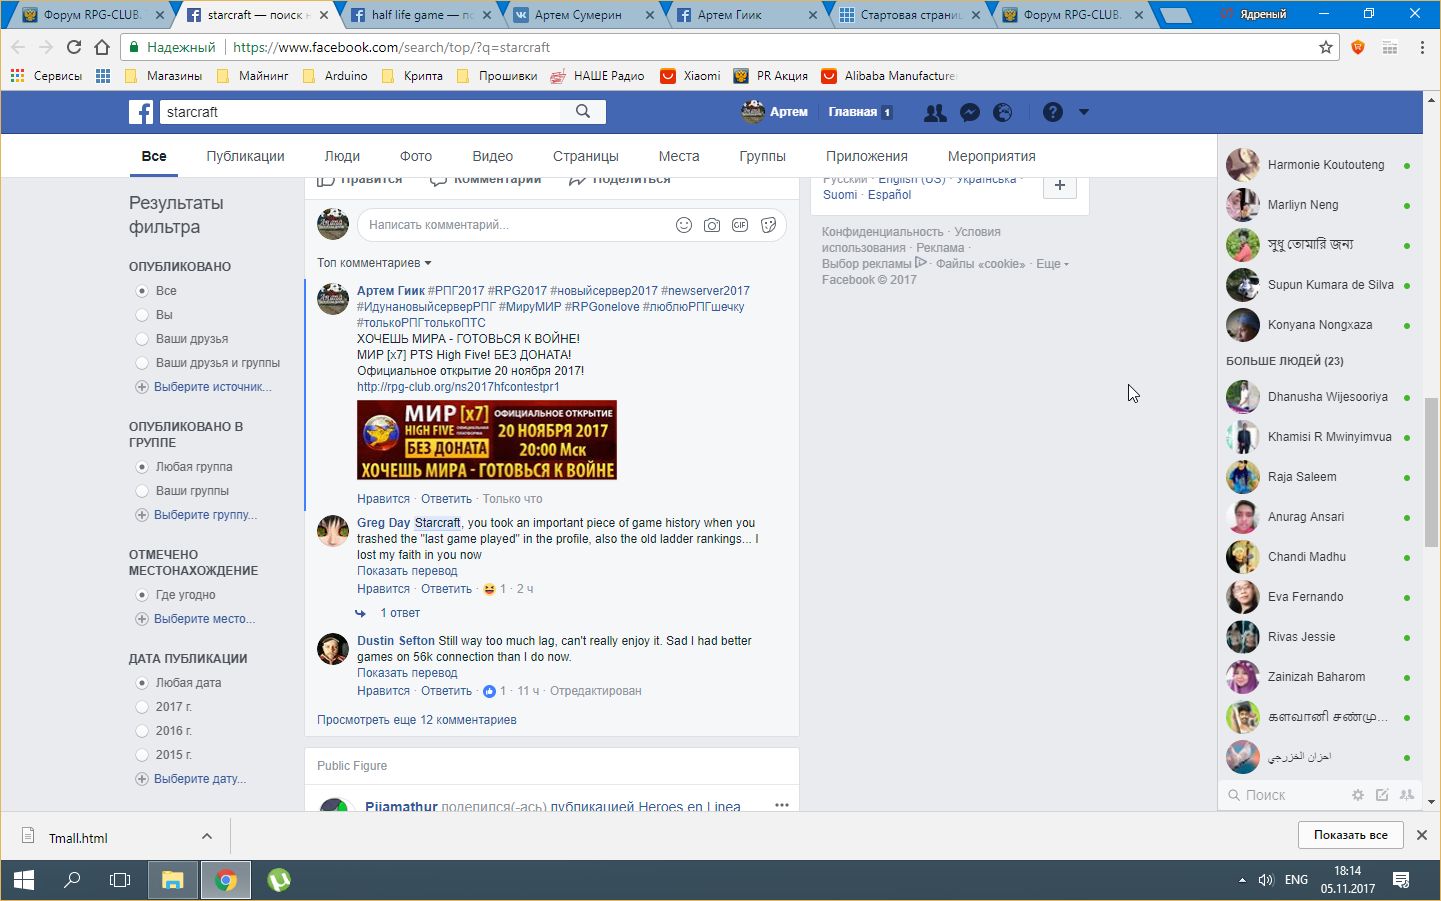Select Любая группа radio option
Image resolution: width=1441 pixels, height=901 pixels.
click(142, 467)
